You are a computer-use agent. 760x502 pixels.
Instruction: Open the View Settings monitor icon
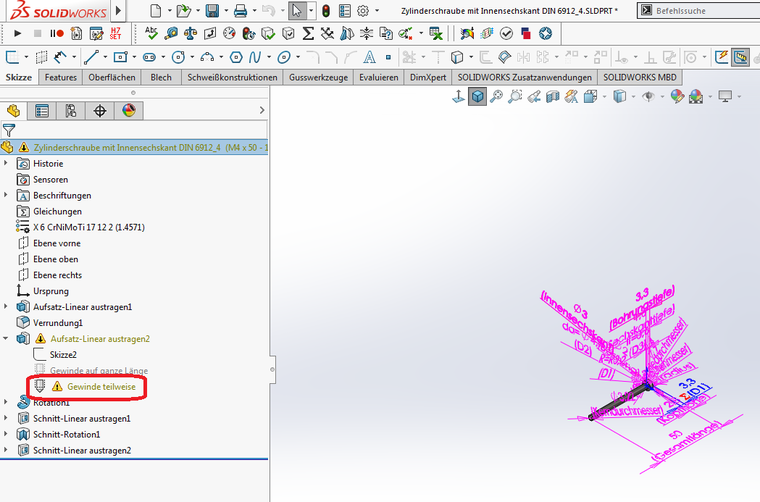click(x=725, y=96)
